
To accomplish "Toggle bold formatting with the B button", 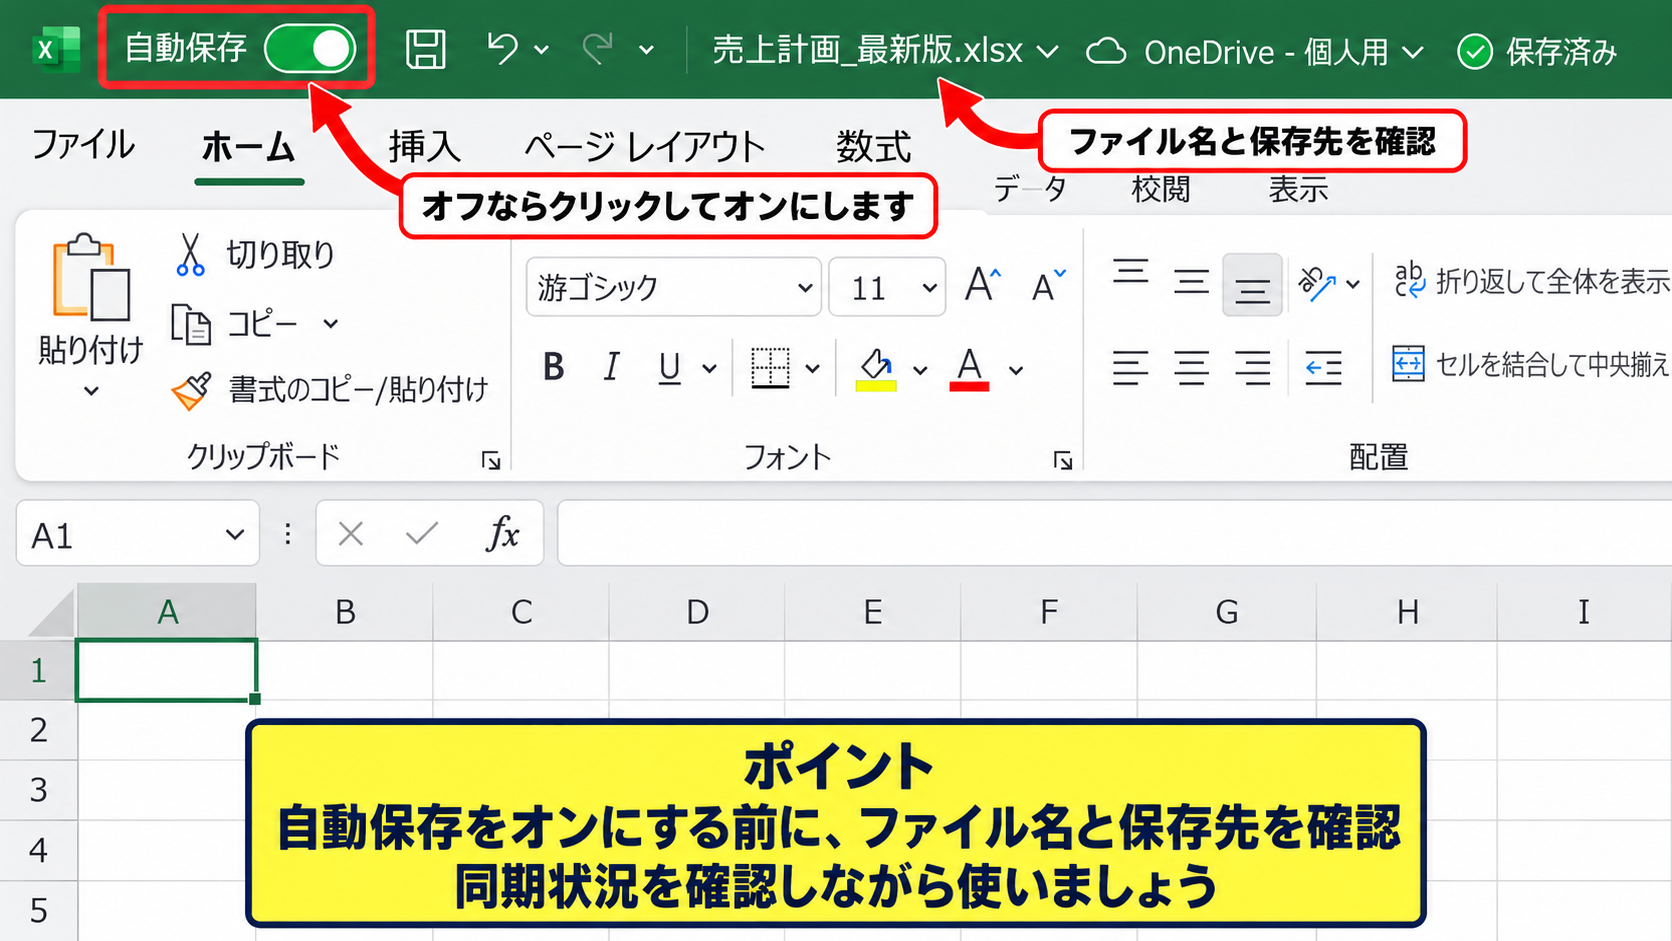I will 553,368.
